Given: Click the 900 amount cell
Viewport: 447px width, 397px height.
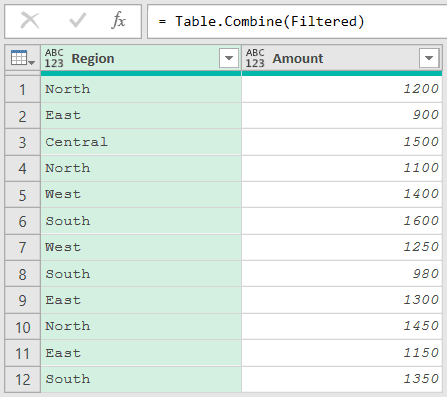Looking at the screenshot, I should click(x=342, y=116).
